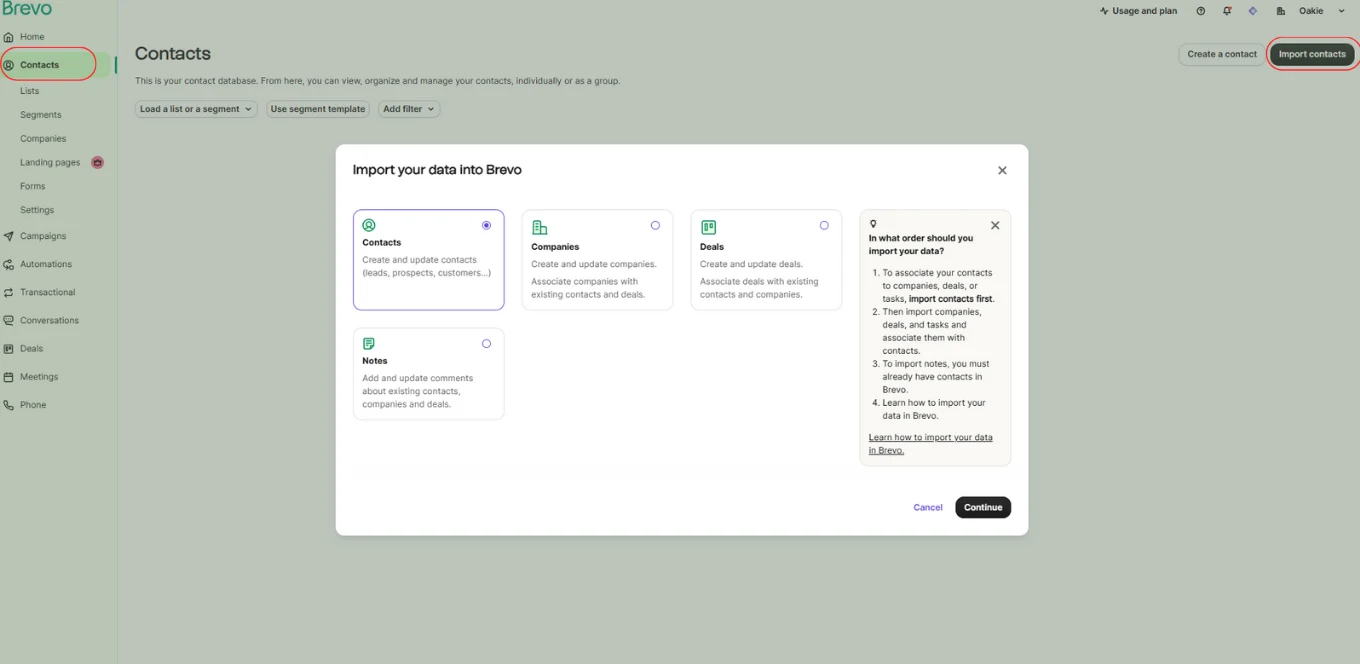Screen dimensions: 1360x664
Task: Click the Home house icon in sidebar
Action: point(9,37)
